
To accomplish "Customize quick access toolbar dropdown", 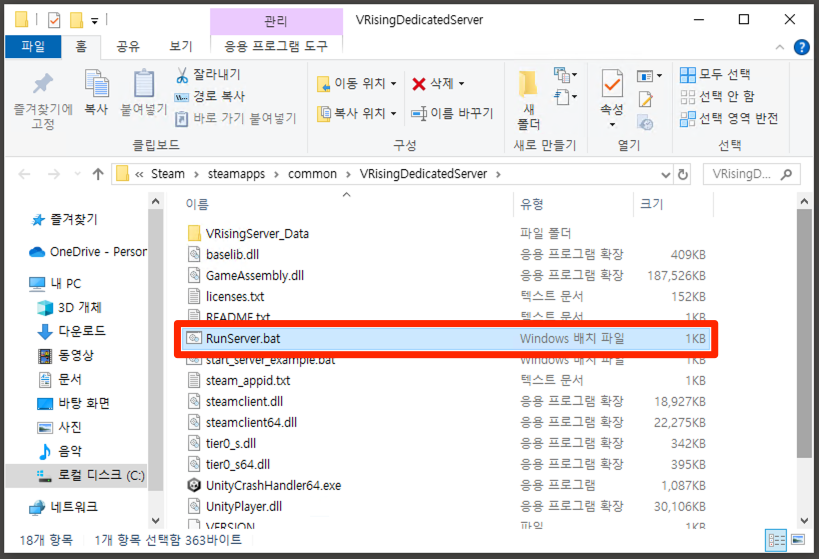I will 95,21.
